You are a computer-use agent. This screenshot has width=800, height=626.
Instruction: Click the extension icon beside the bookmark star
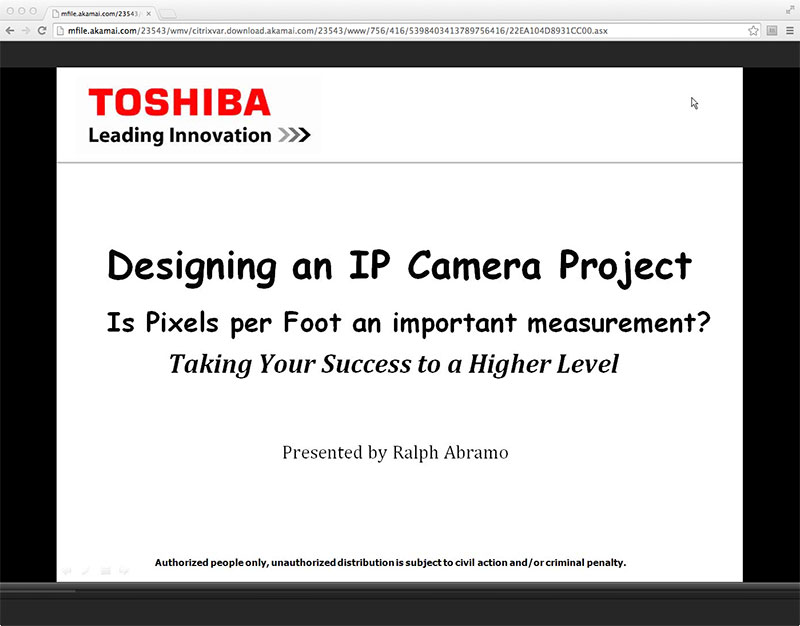772,30
